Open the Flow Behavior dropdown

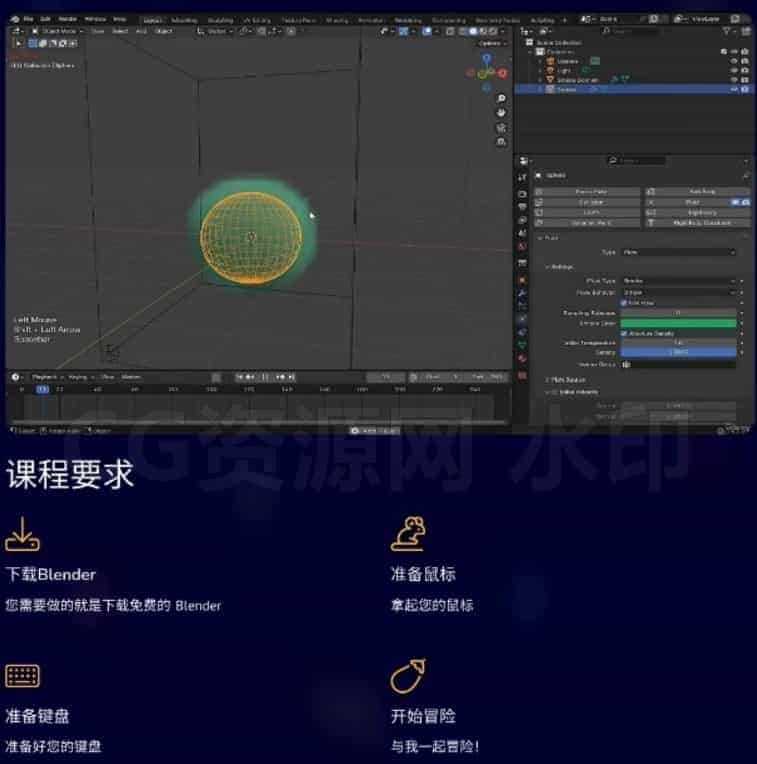pos(679,292)
